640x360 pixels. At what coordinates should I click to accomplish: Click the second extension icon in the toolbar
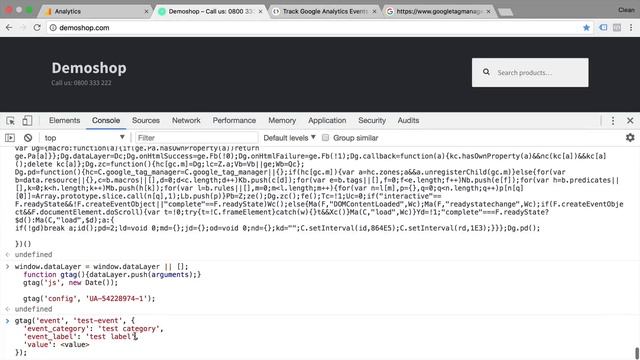pos(617,27)
